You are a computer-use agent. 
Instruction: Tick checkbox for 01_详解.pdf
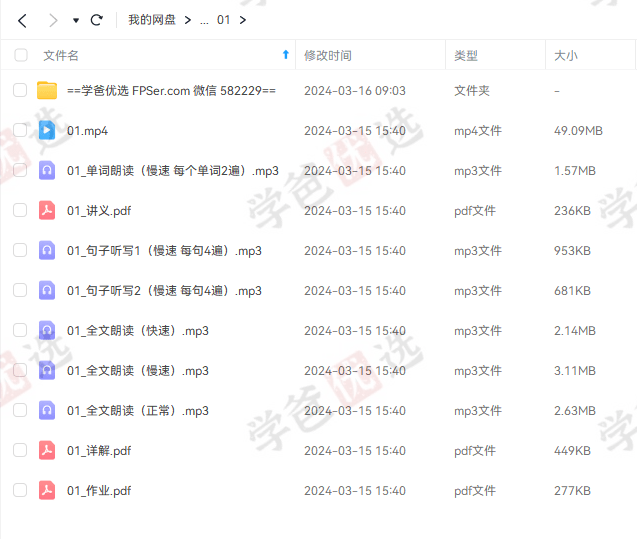[20, 450]
